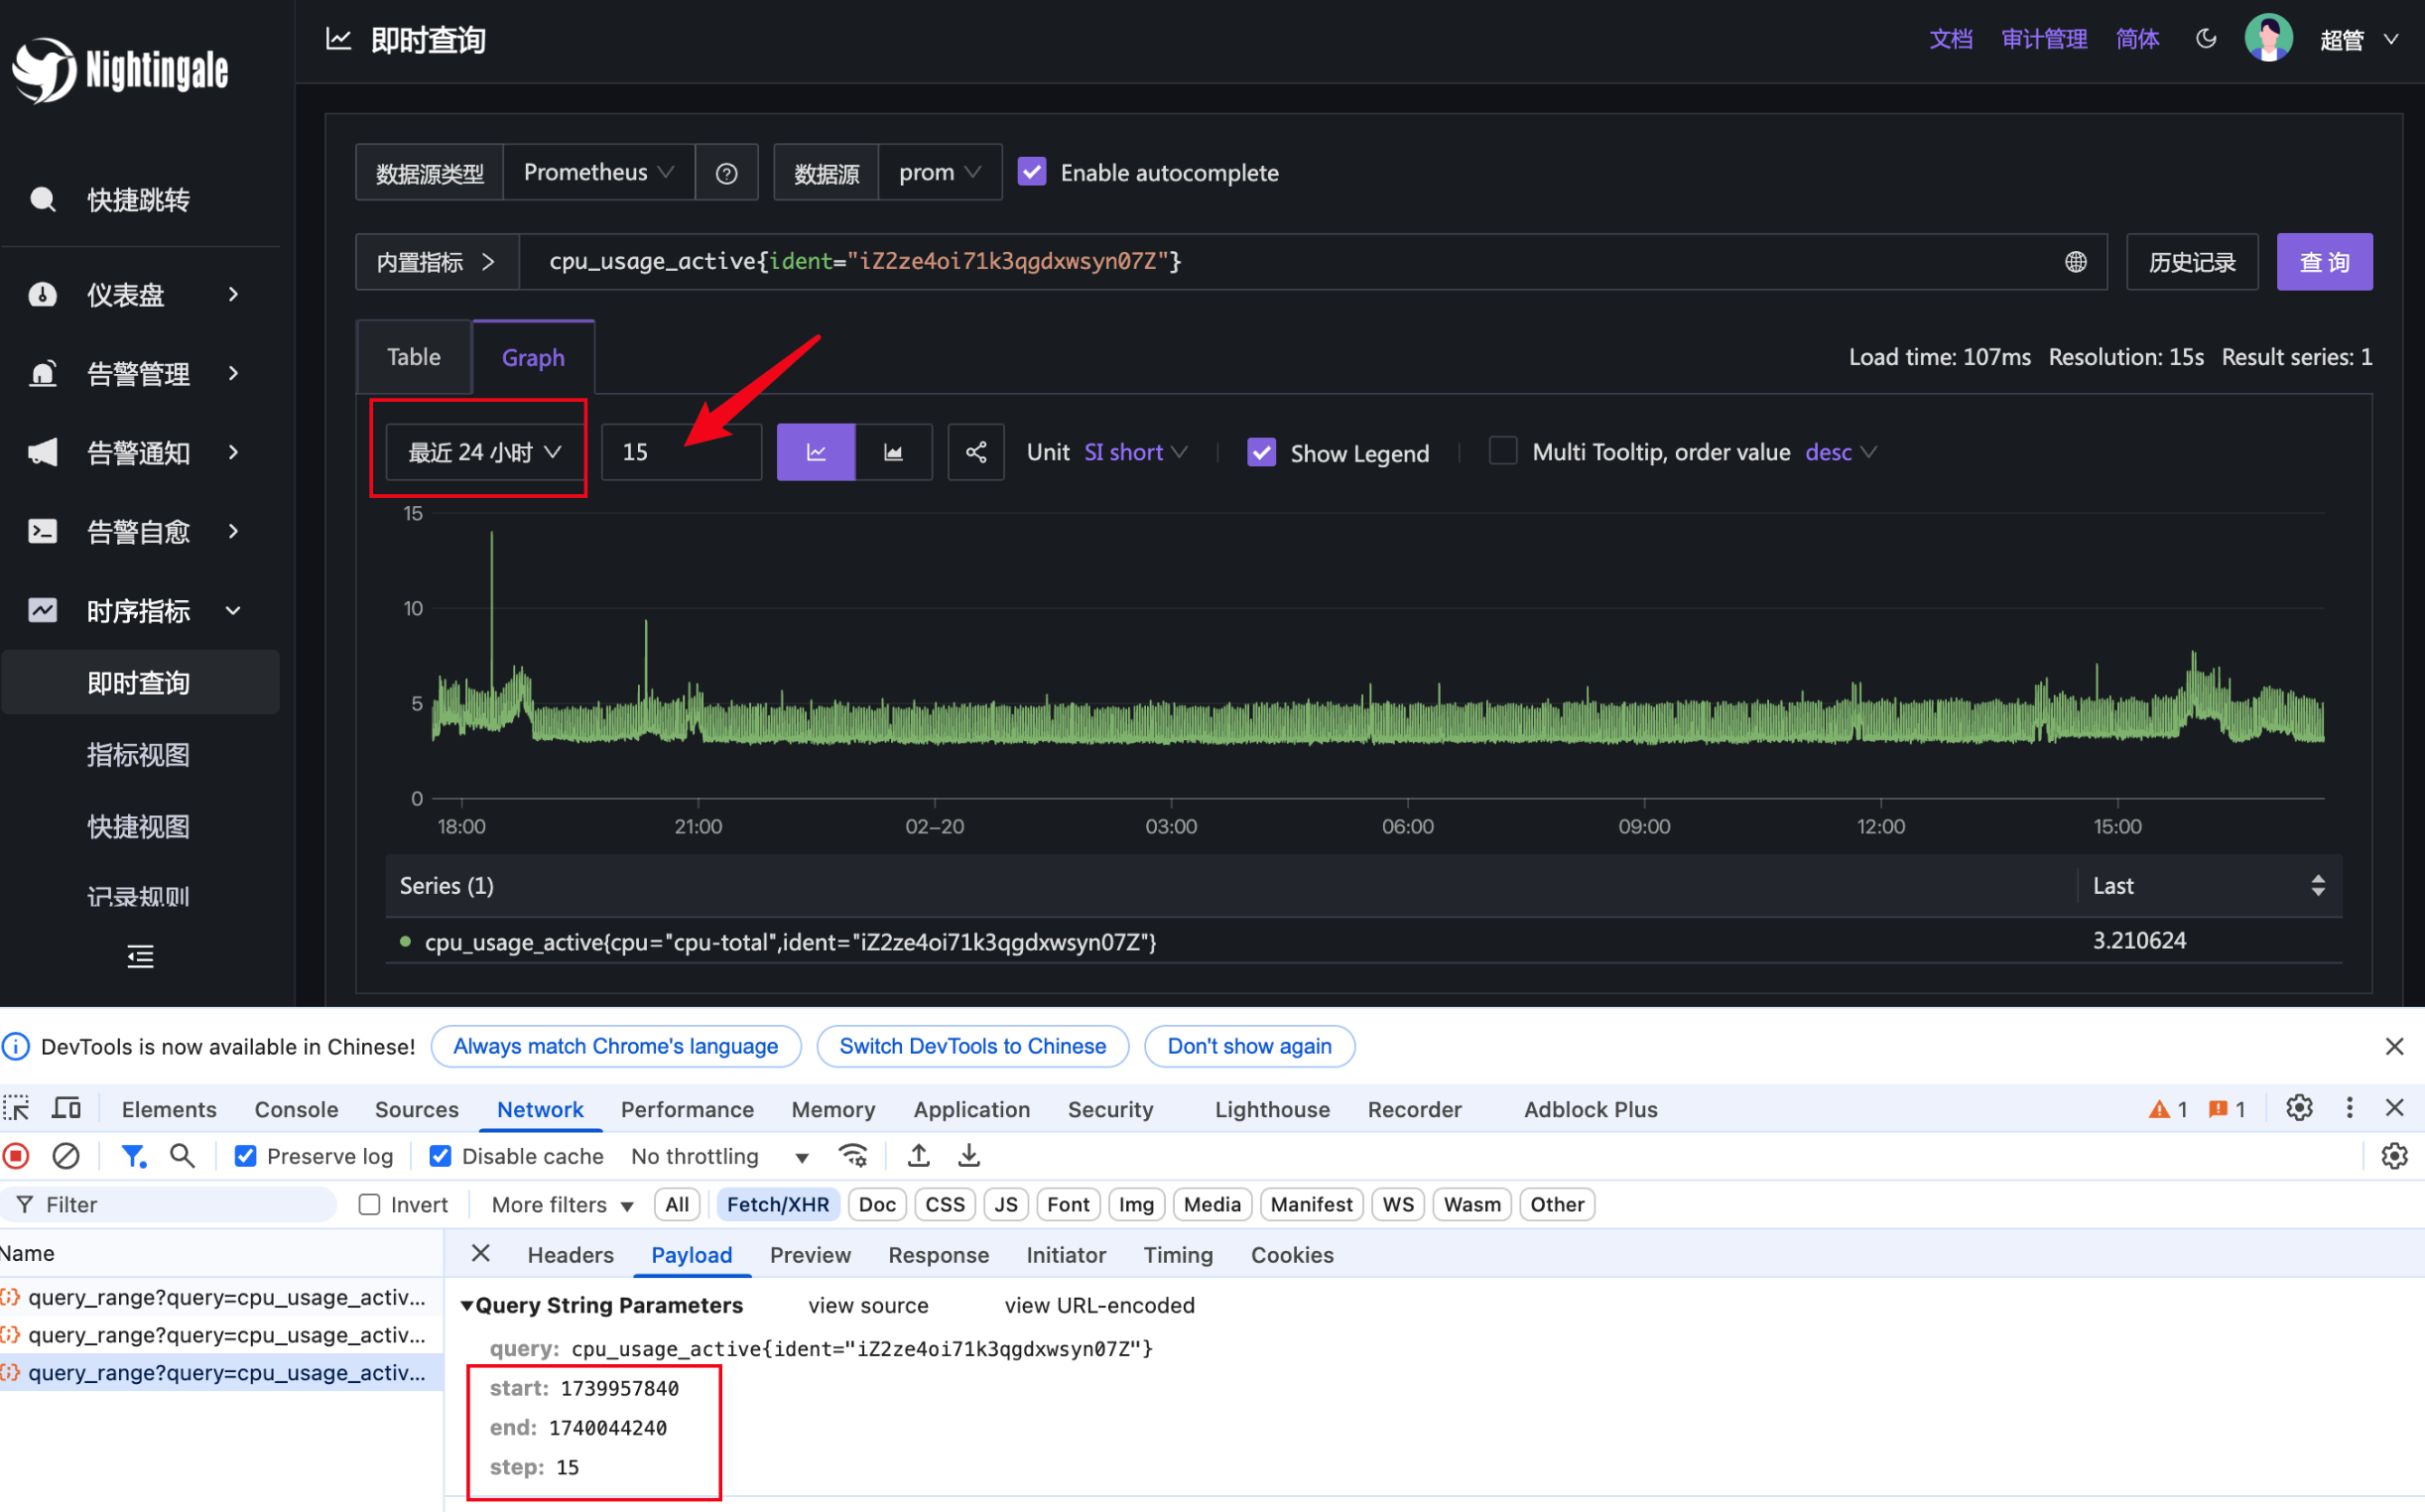Enable the Multi Tooltip checkbox
Viewport: 2425px width, 1512px height.
[x=1502, y=451]
